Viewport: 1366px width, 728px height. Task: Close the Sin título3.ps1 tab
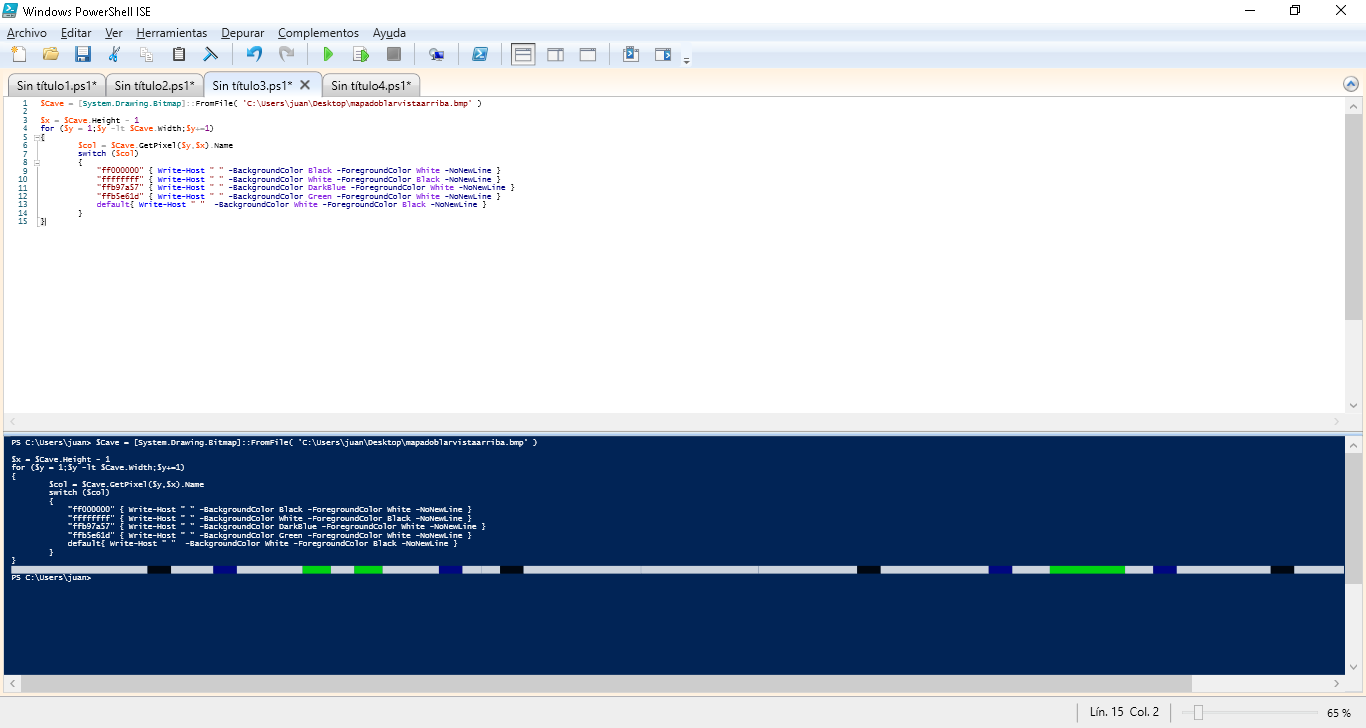(x=305, y=85)
